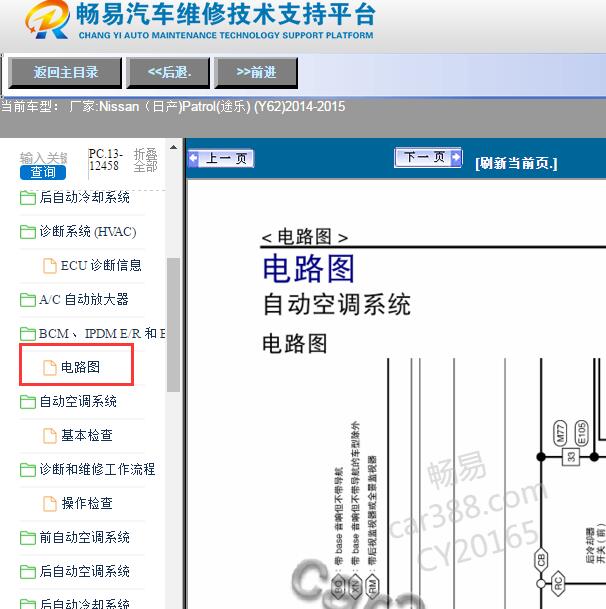Click folder icon beside 自动空调系统
606x609 pixels.
tap(28, 402)
